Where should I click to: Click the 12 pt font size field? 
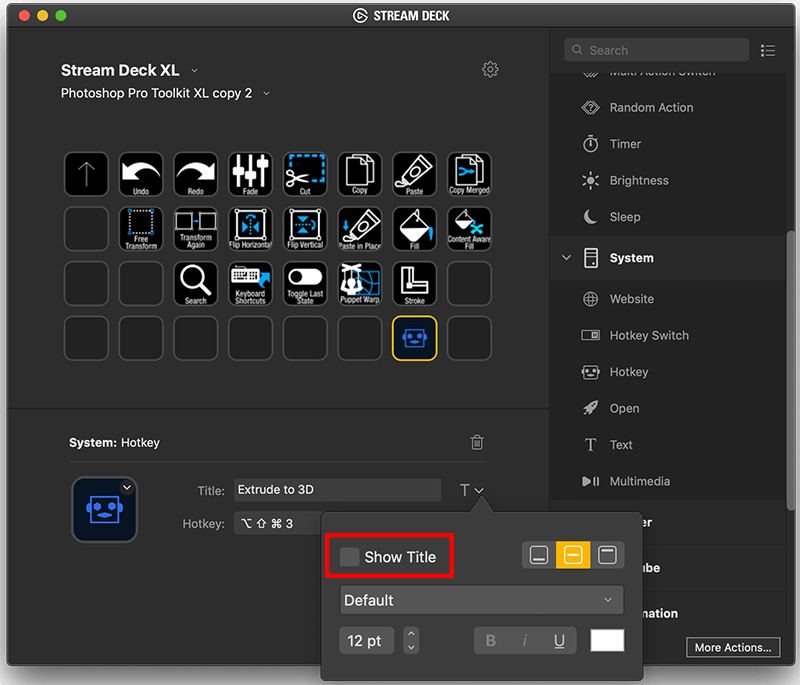point(366,641)
